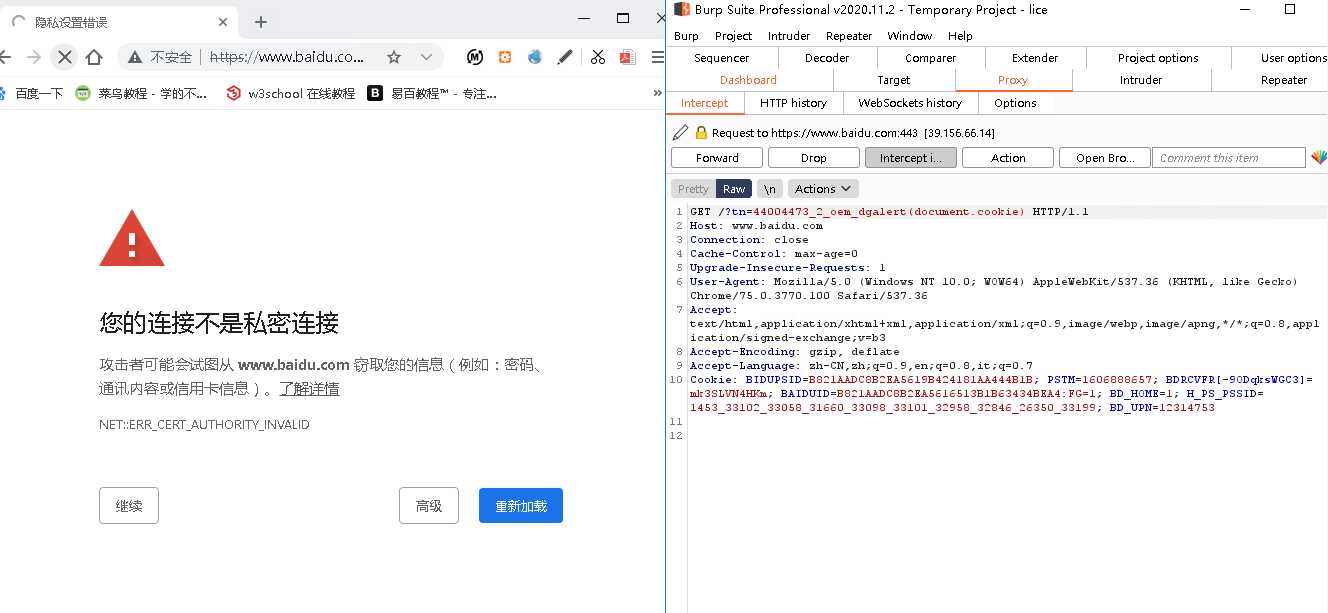1328x613 pixels.
Task: Open the orange square extension icon
Action: click(x=505, y=57)
